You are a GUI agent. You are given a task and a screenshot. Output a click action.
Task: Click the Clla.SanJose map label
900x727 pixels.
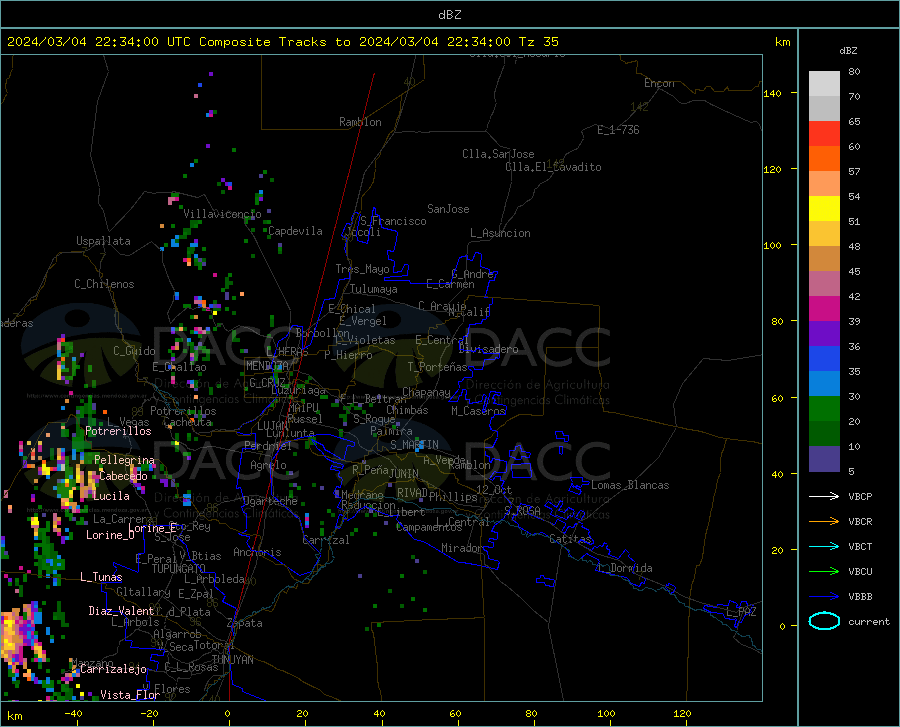[498, 154]
